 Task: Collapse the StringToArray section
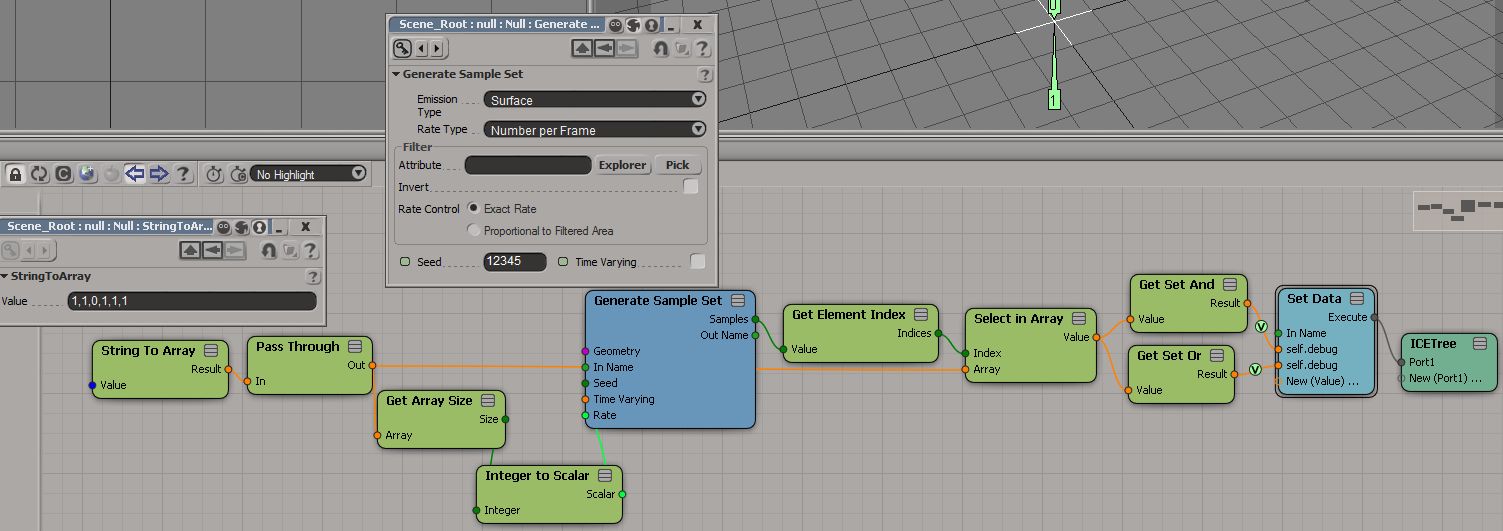[x=5, y=277]
